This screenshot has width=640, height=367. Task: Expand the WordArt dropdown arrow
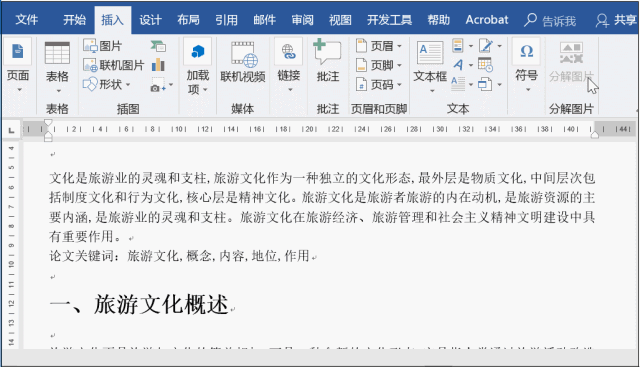tap(471, 65)
